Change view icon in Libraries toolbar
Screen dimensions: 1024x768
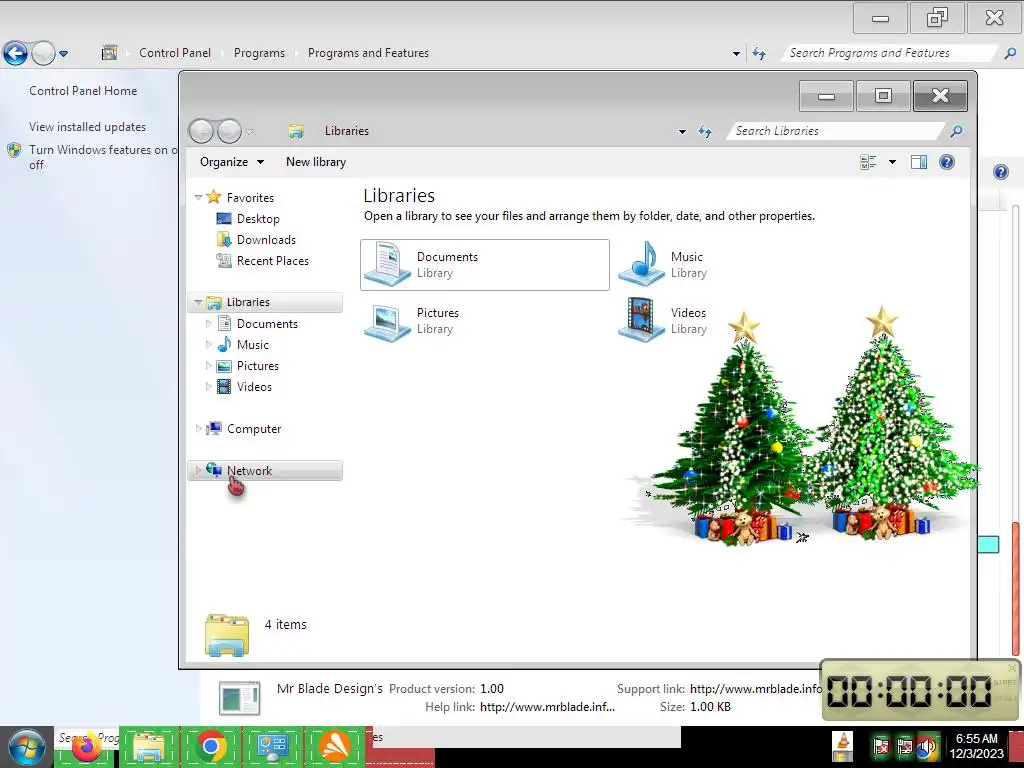coord(868,162)
